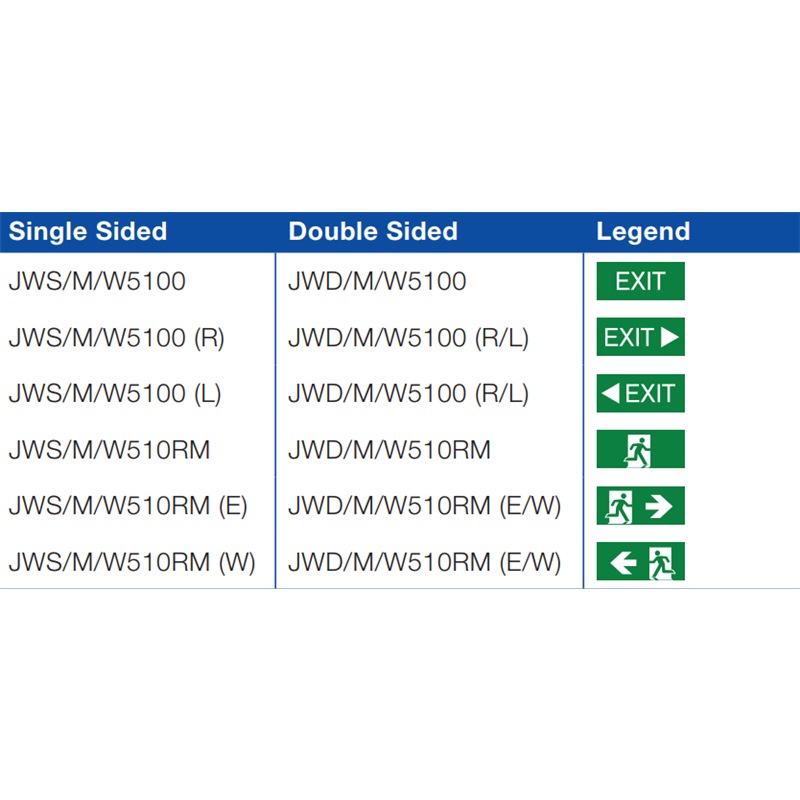The image size is (800, 800).
Task: Click JWD/M/W5100 (R/L) beside JWS/M/W5100 (L)
Action: point(408,394)
